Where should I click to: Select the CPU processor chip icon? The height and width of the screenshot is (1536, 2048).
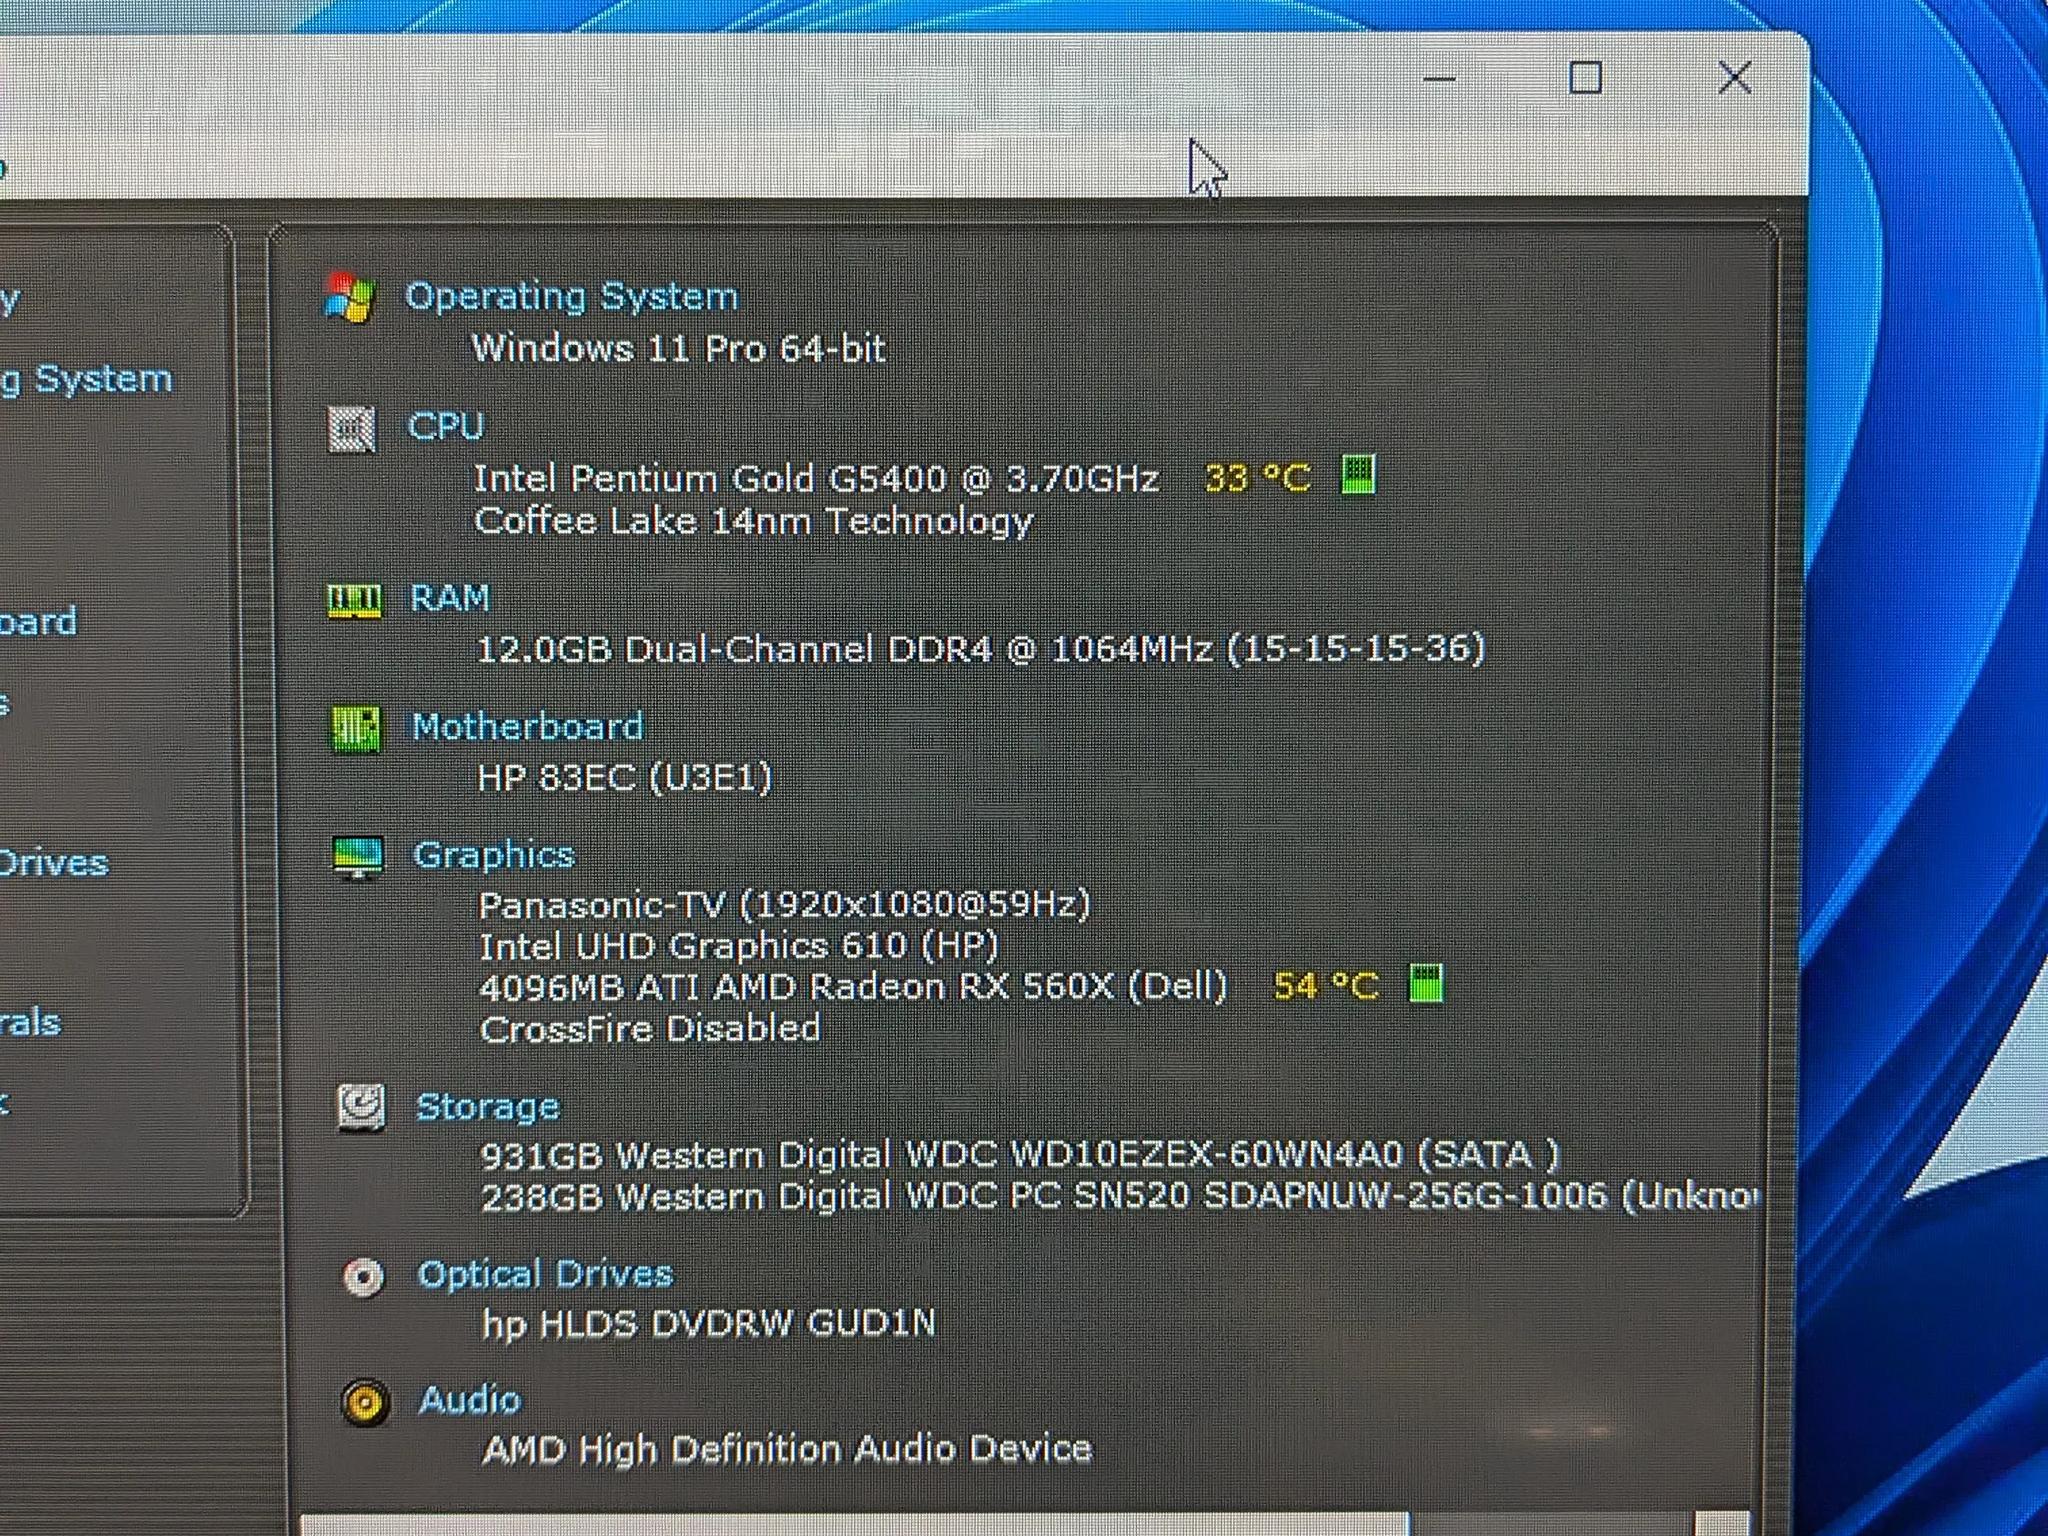coord(352,430)
